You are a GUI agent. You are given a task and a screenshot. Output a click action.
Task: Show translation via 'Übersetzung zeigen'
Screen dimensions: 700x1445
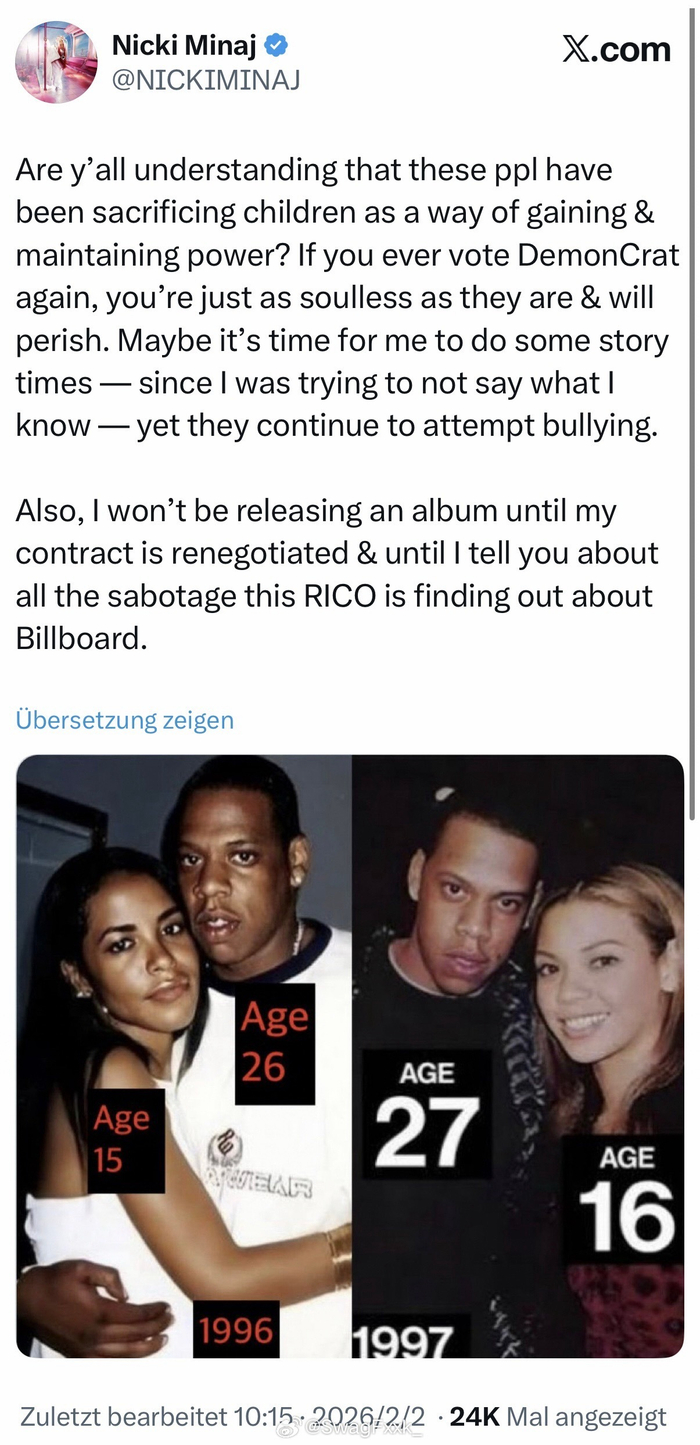[x=125, y=719]
